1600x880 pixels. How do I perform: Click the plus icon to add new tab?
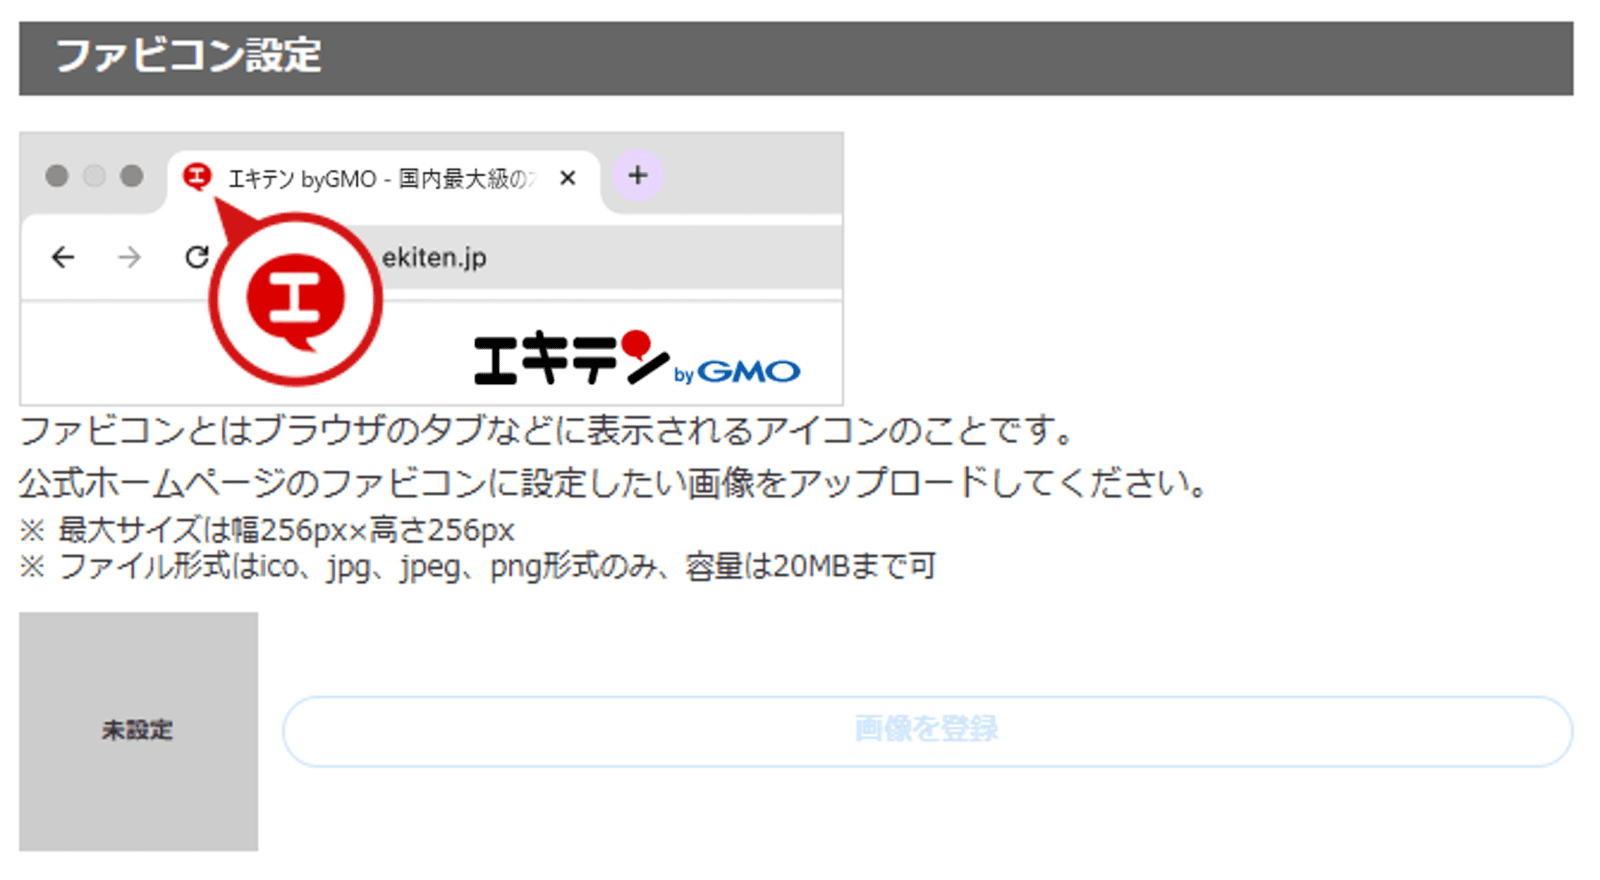637,176
